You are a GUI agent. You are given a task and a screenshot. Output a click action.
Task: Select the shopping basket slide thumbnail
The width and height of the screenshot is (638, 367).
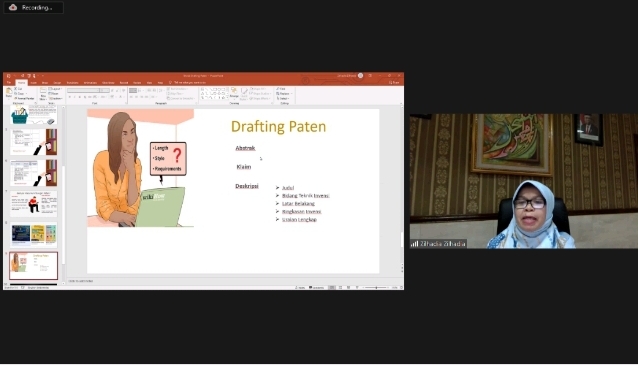click(x=33, y=116)
